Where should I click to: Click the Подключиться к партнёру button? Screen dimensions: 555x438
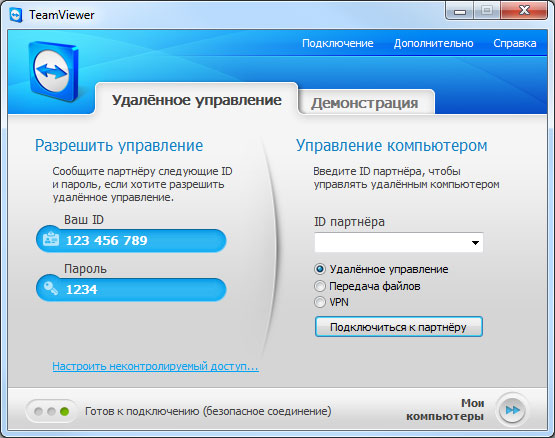(399, 327)
